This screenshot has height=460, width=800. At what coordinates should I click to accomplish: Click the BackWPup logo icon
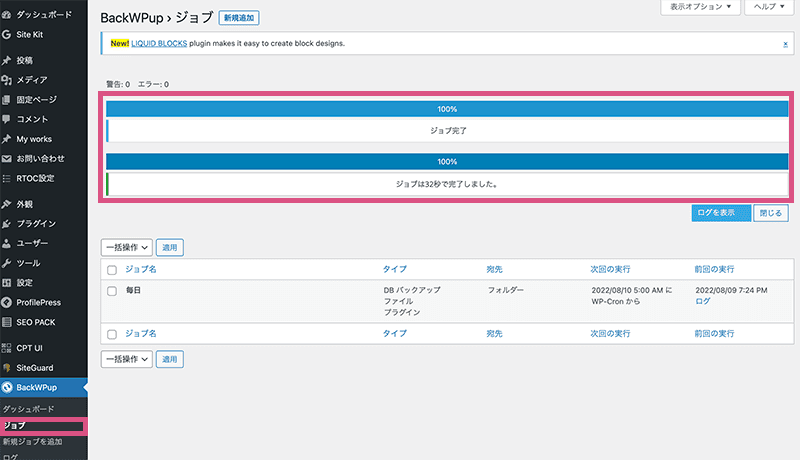click(6, 388)
